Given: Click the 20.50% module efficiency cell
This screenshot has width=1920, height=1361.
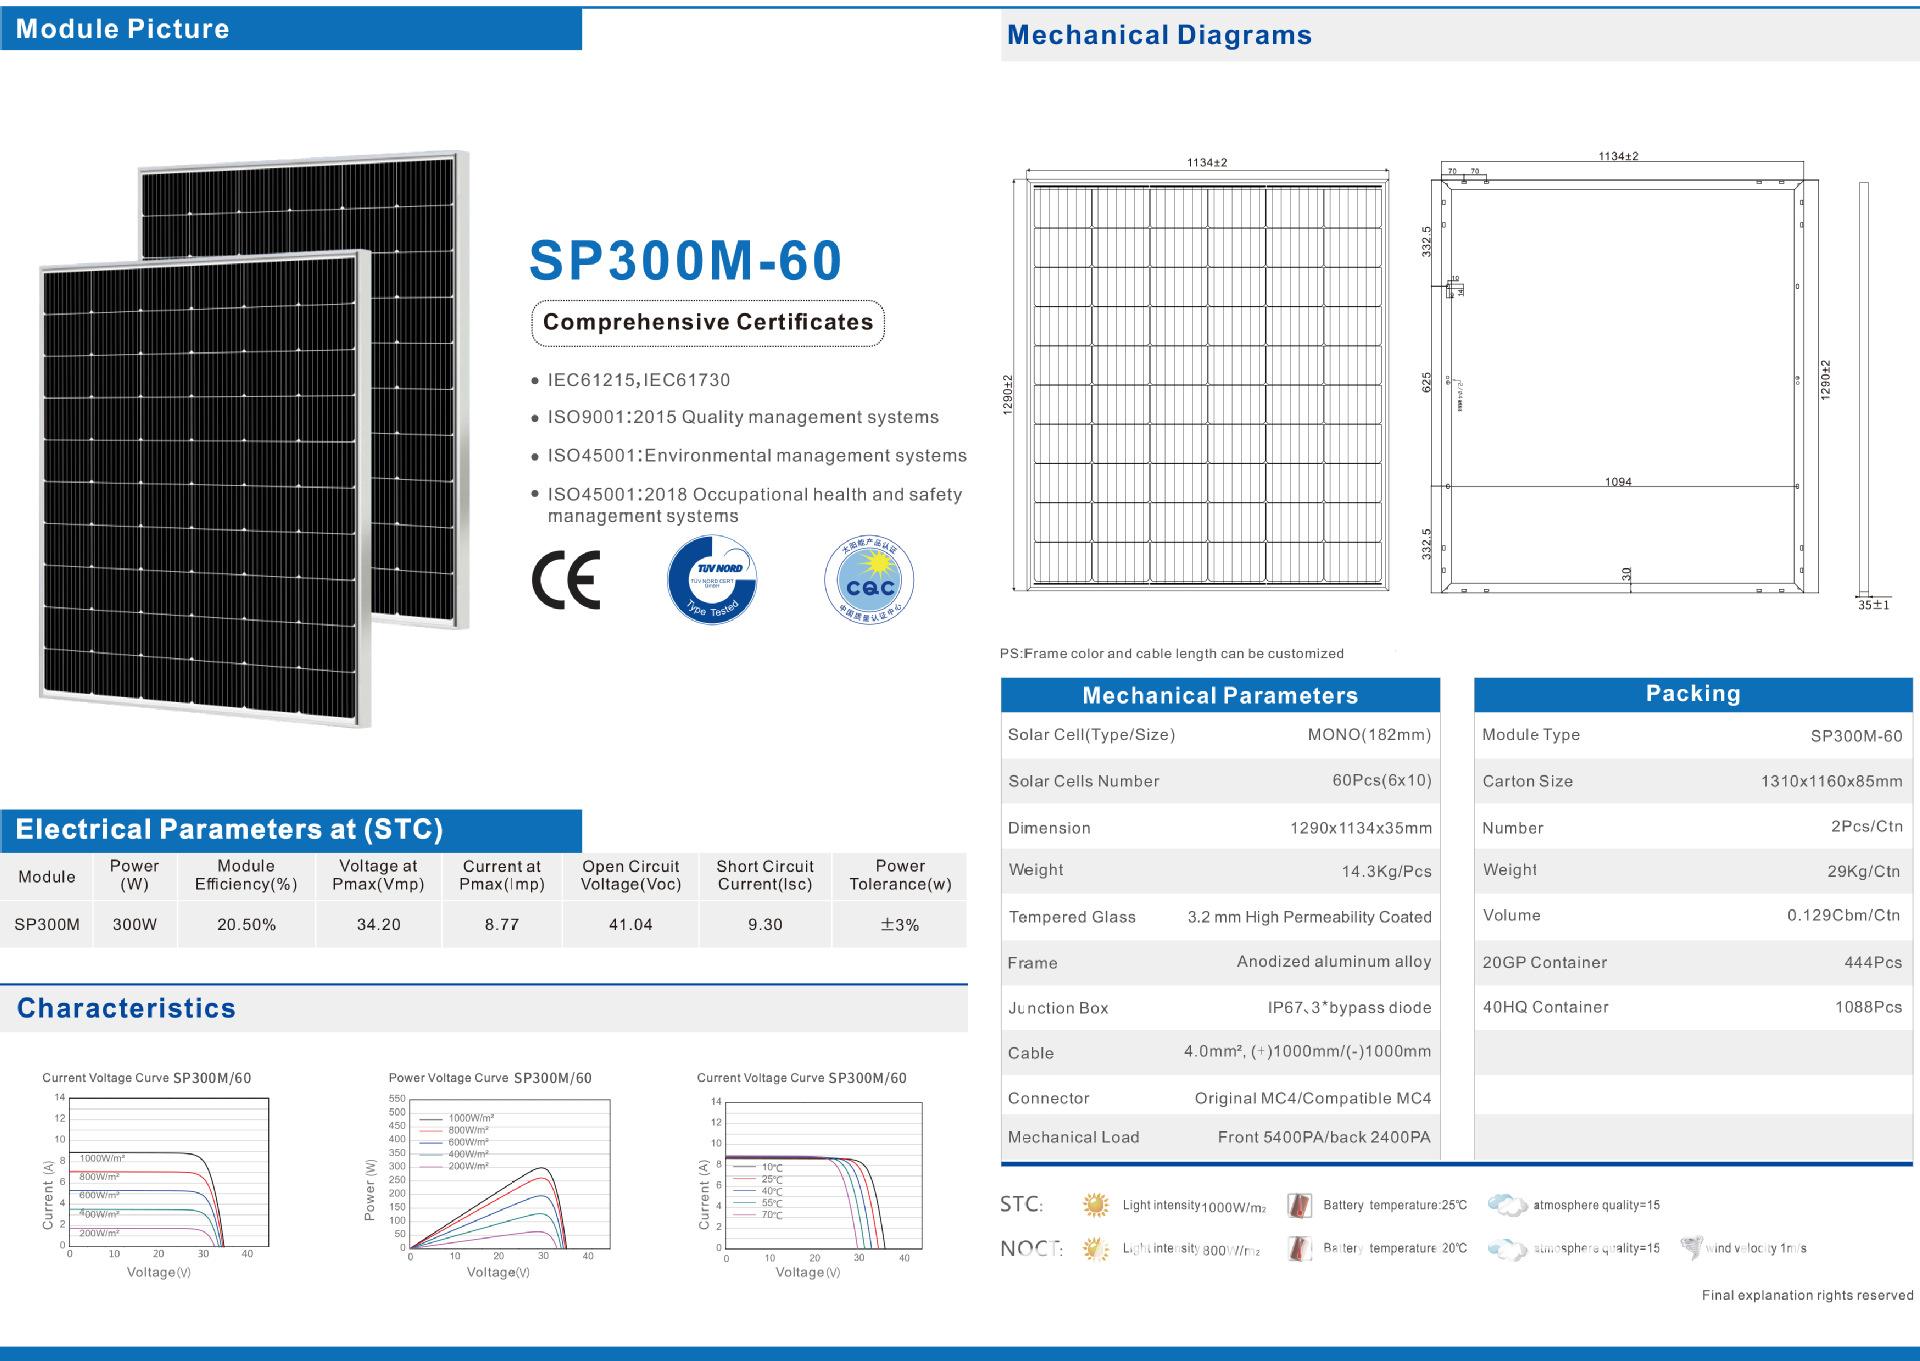Looking at the screenshot, I should click(246, 925).
